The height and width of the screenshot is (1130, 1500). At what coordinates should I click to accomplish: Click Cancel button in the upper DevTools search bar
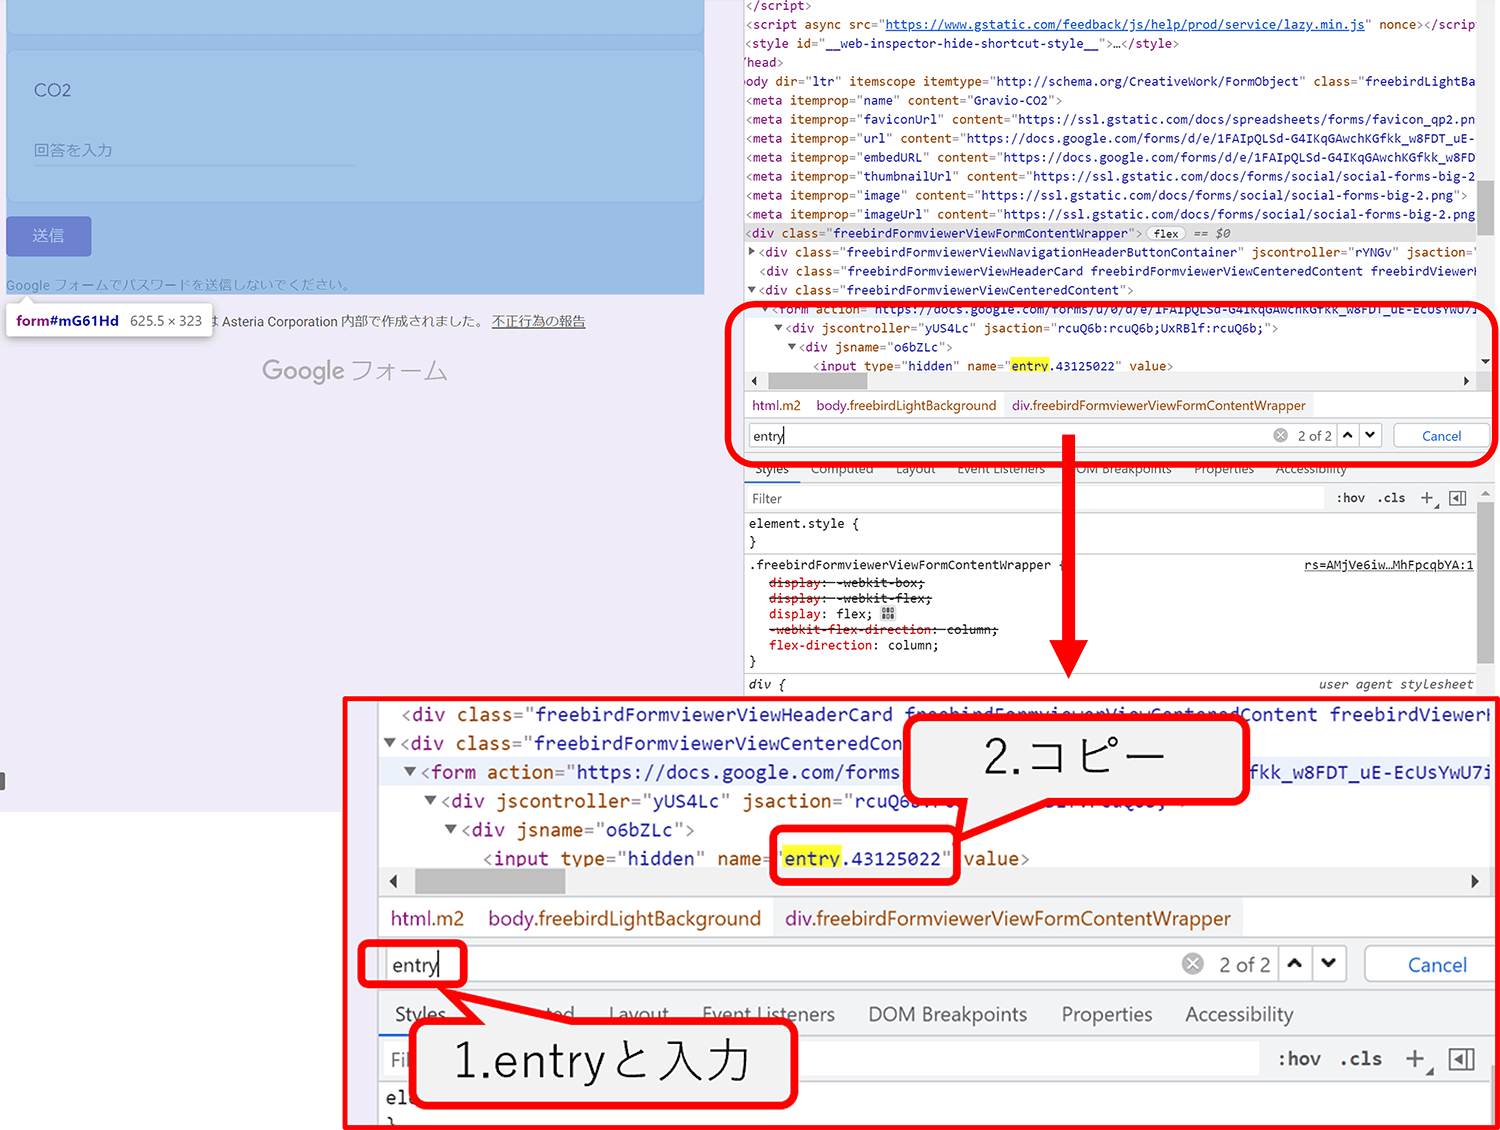pos(1441,436)
